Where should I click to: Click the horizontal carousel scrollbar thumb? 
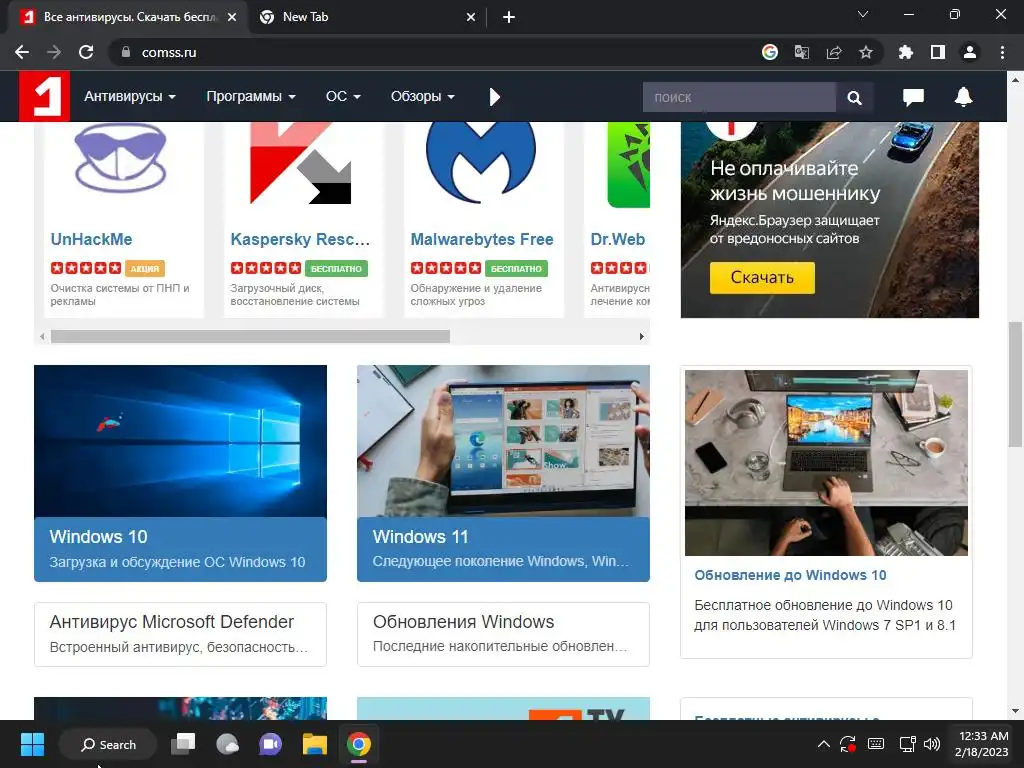coord(250,336)
